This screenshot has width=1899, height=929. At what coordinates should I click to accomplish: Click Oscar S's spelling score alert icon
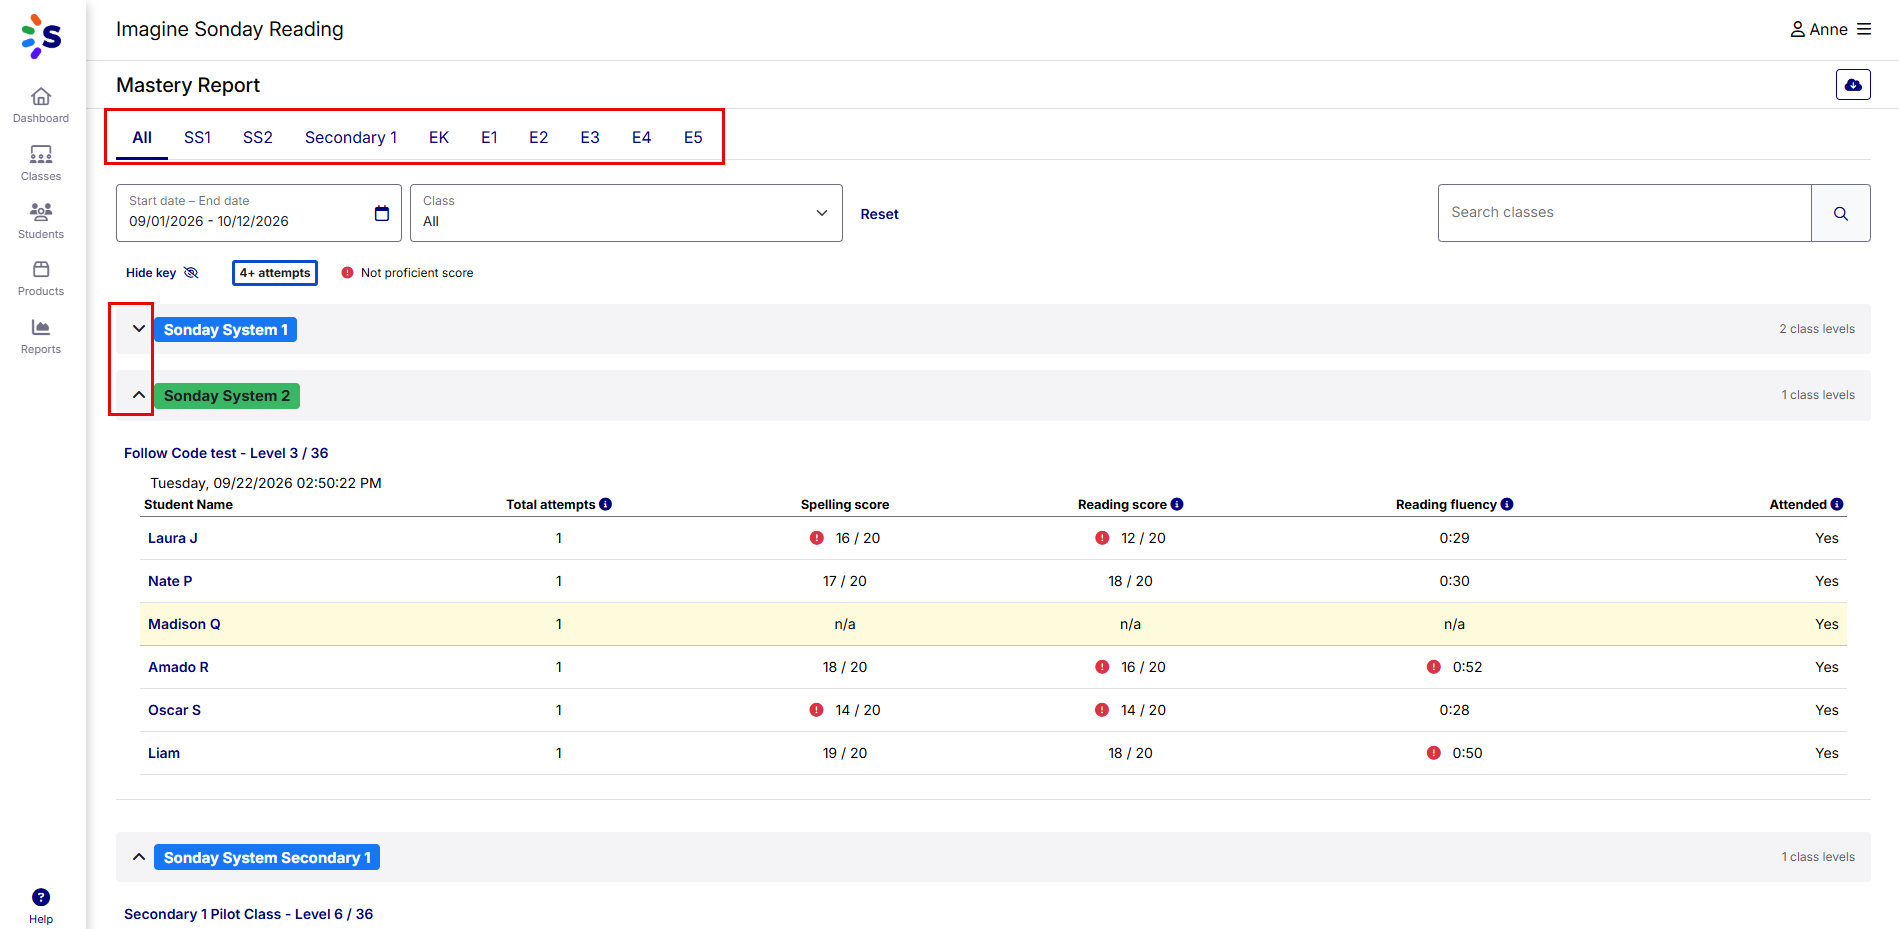[817, 710]
